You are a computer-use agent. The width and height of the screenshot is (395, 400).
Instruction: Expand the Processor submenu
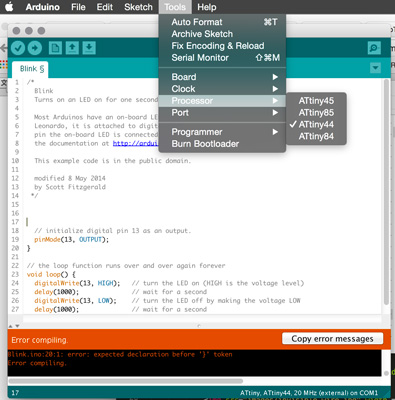click(222, 101)
